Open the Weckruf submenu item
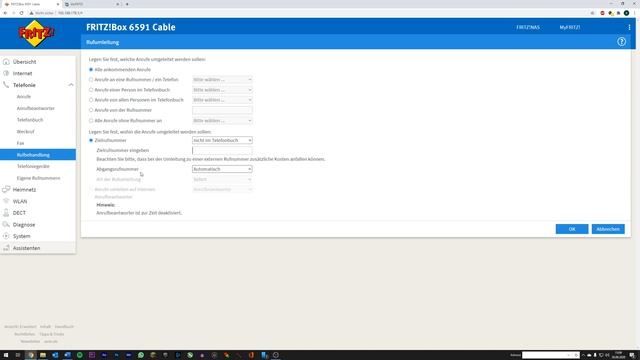This screenshot has height=360, width=640. click(x=25, y=132)
